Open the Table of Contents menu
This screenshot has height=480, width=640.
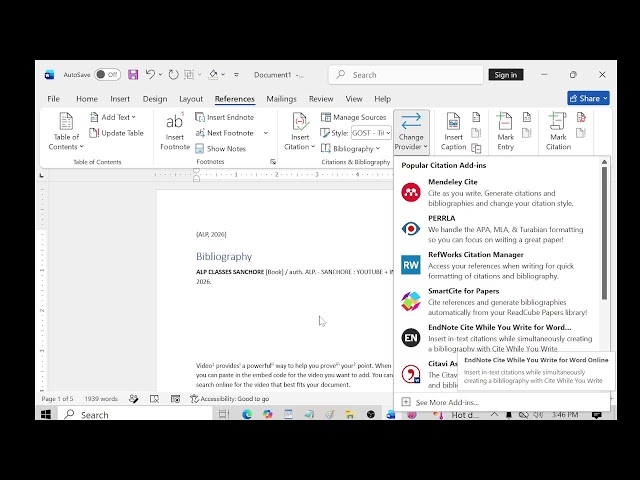66,131
